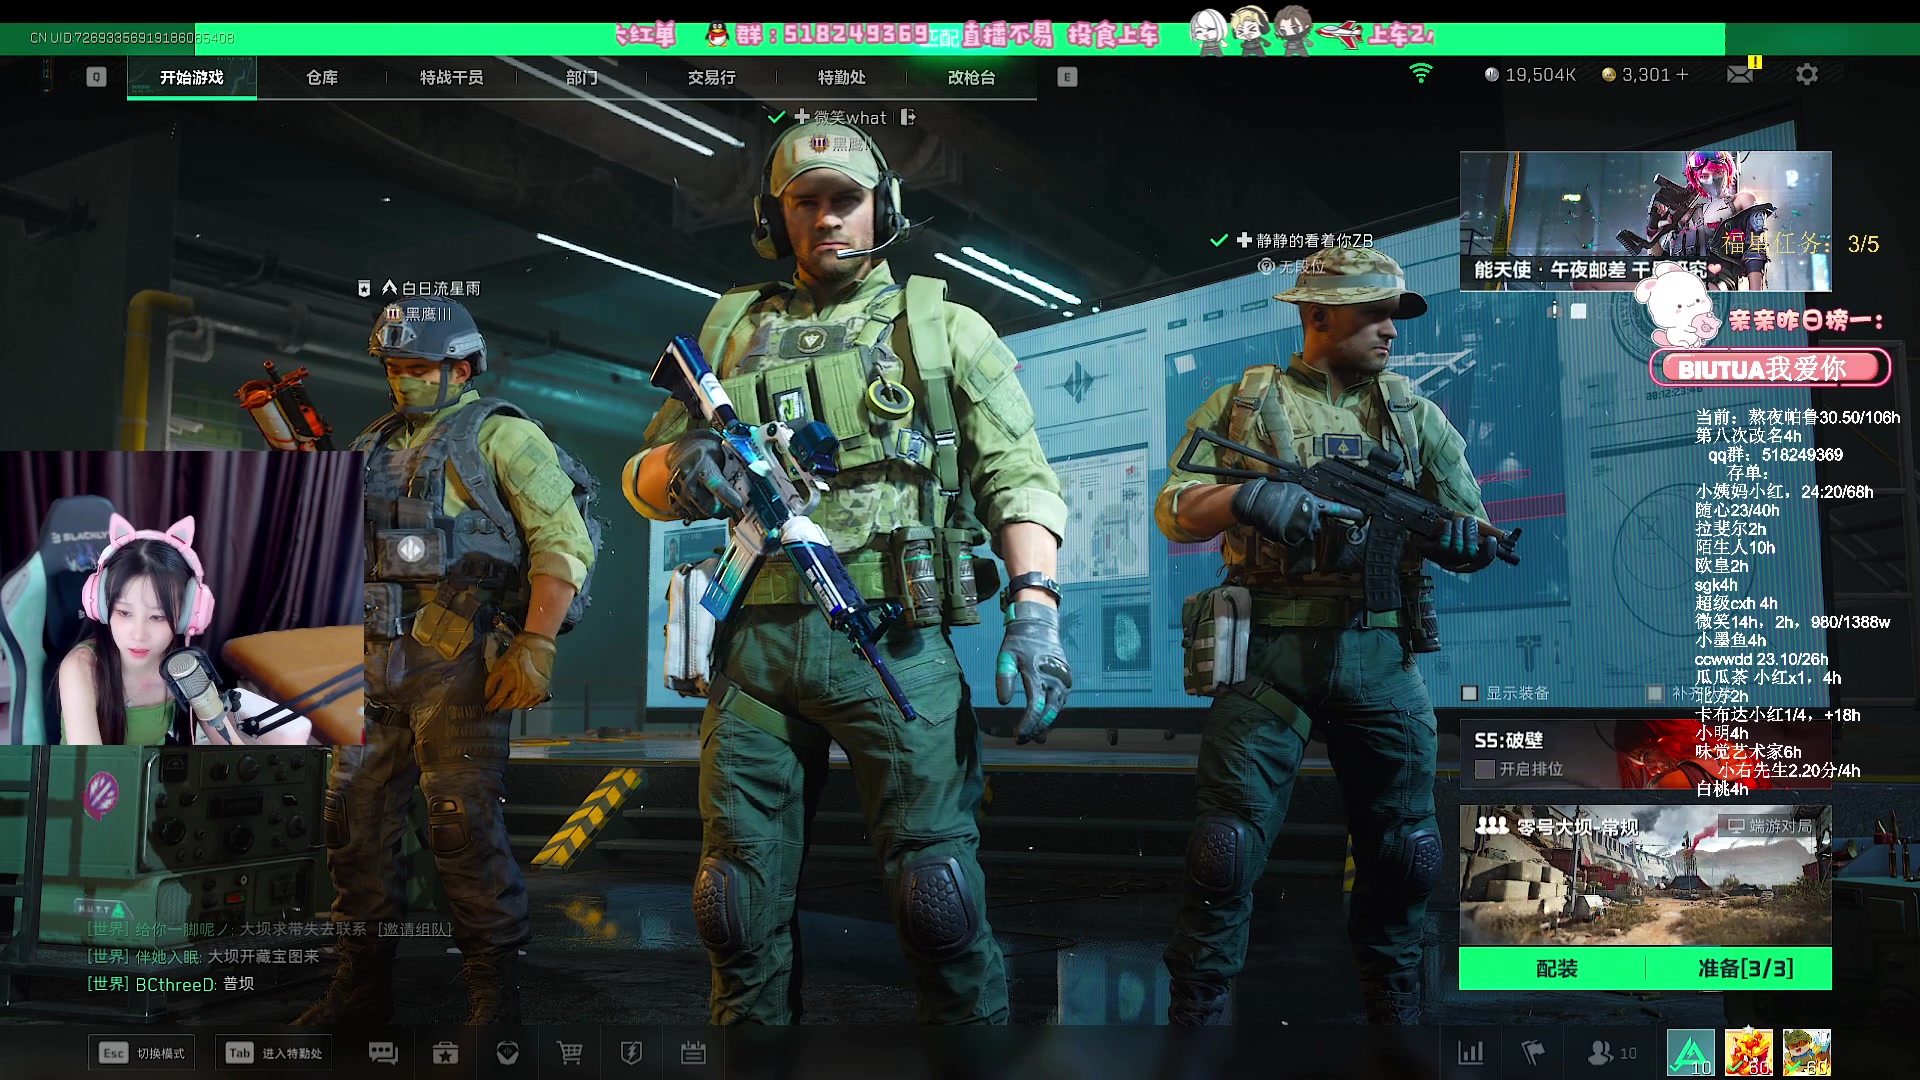The height and width of the screenshot is (1080, 1920).
Task: Open the 改枪台 tab
Action: coord(972,77)
